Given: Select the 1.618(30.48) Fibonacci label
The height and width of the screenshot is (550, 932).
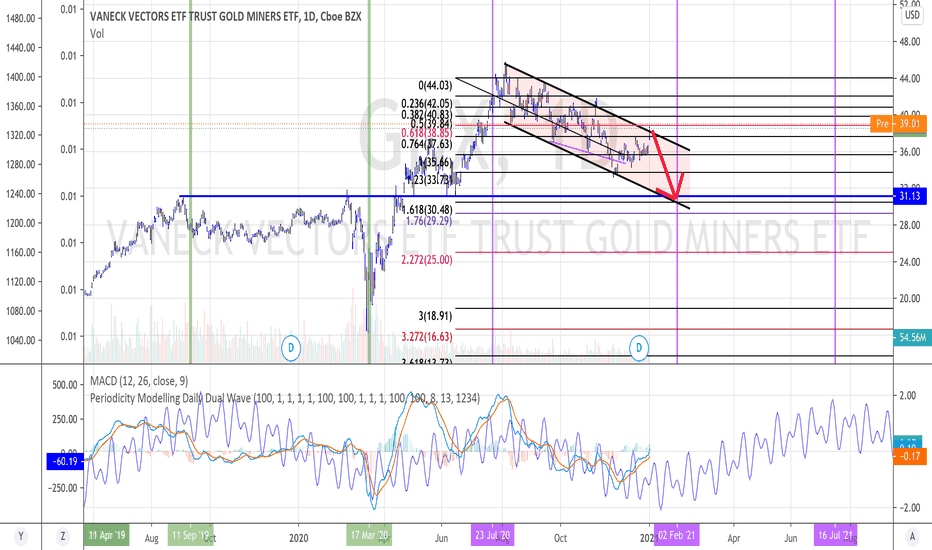Looking at the screenshot, I should coord(427,210).
